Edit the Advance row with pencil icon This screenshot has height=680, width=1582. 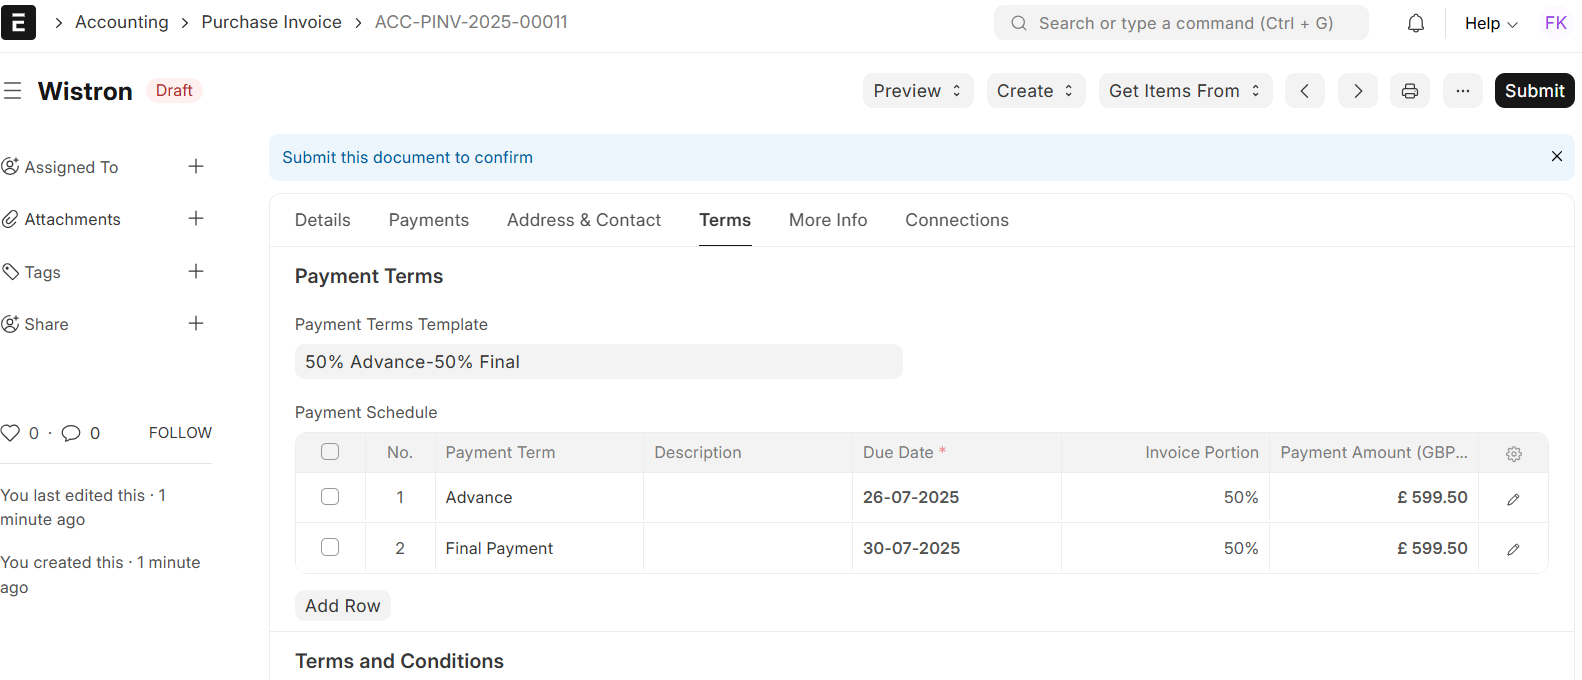[1513, 499]
